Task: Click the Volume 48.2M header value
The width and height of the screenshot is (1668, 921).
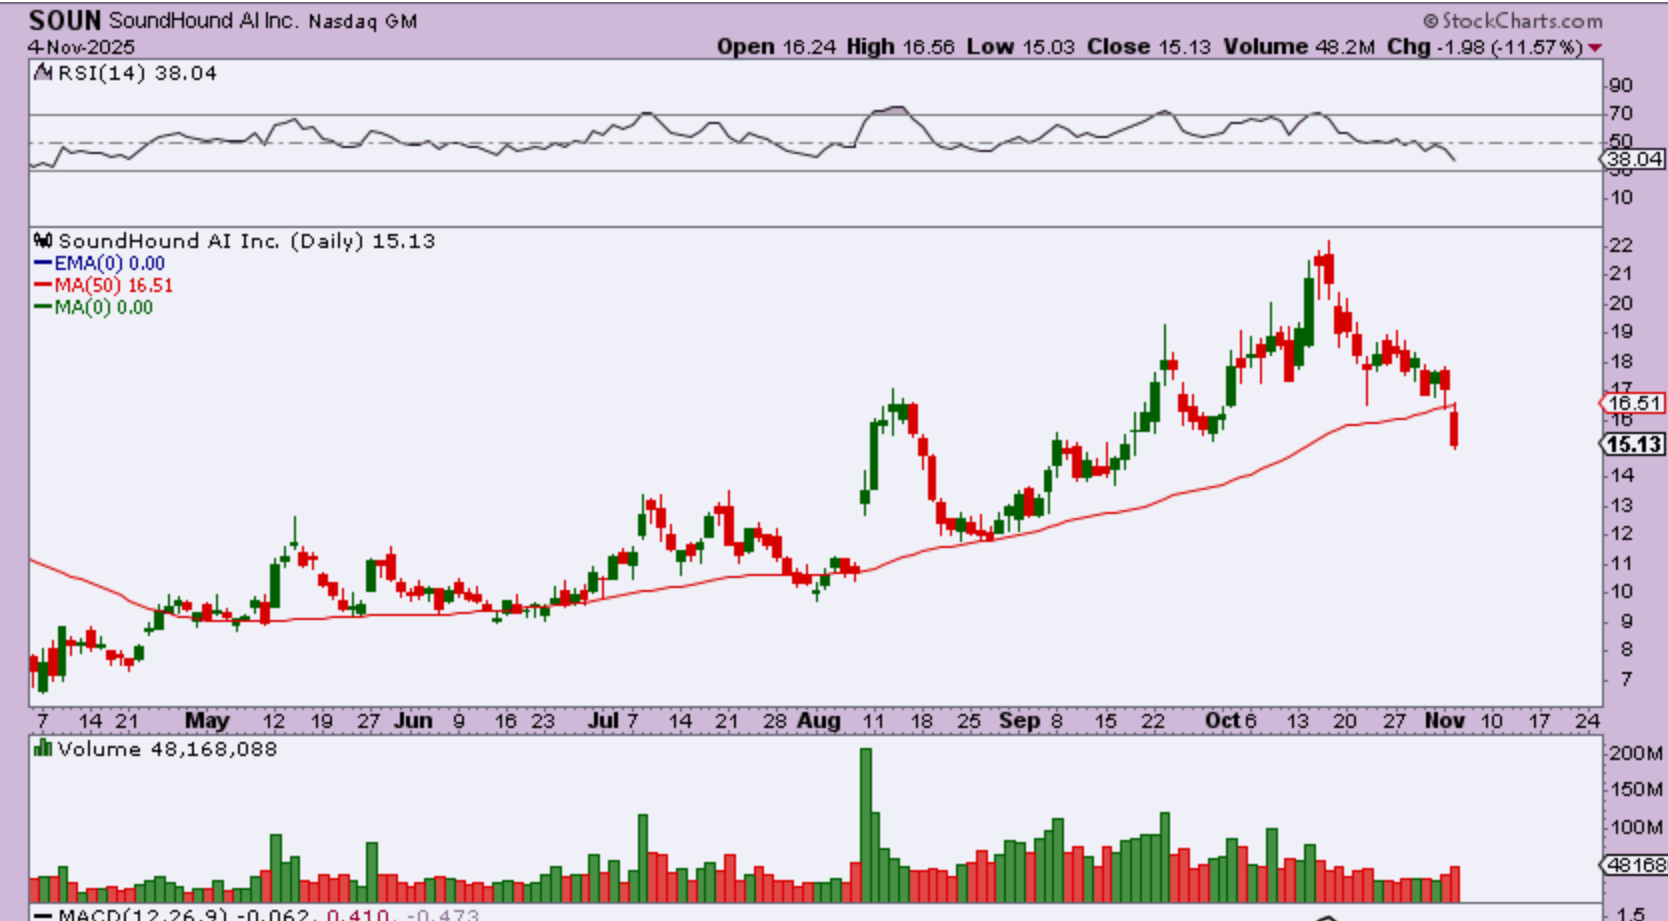Action: [x=1299, y=47]
